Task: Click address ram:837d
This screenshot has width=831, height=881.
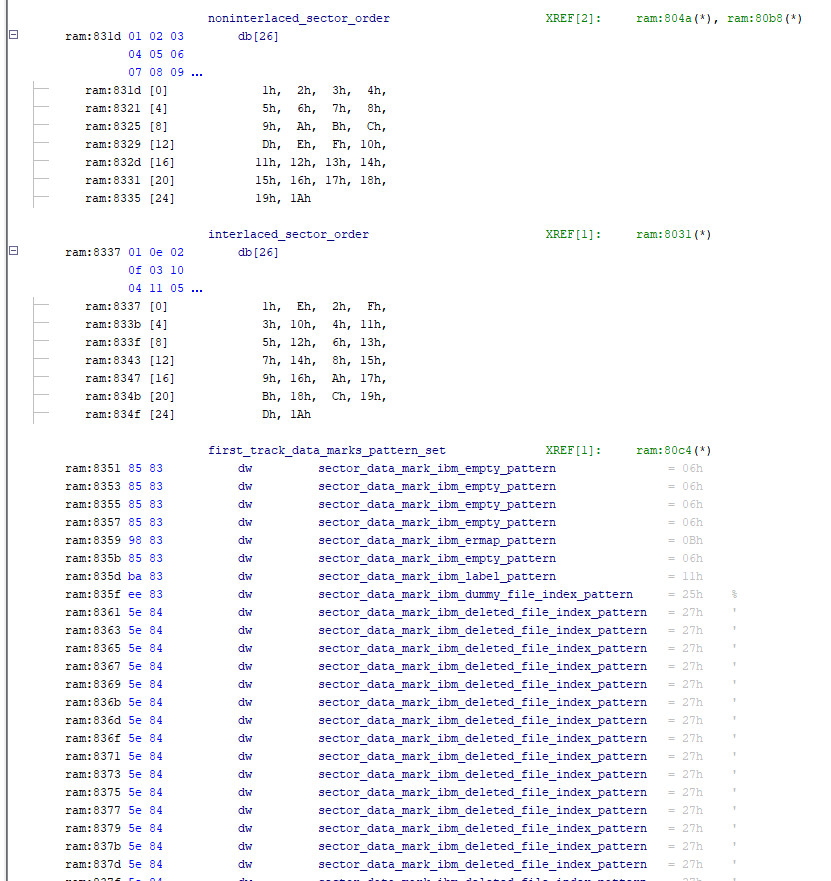Action: [x=93, y=864]
